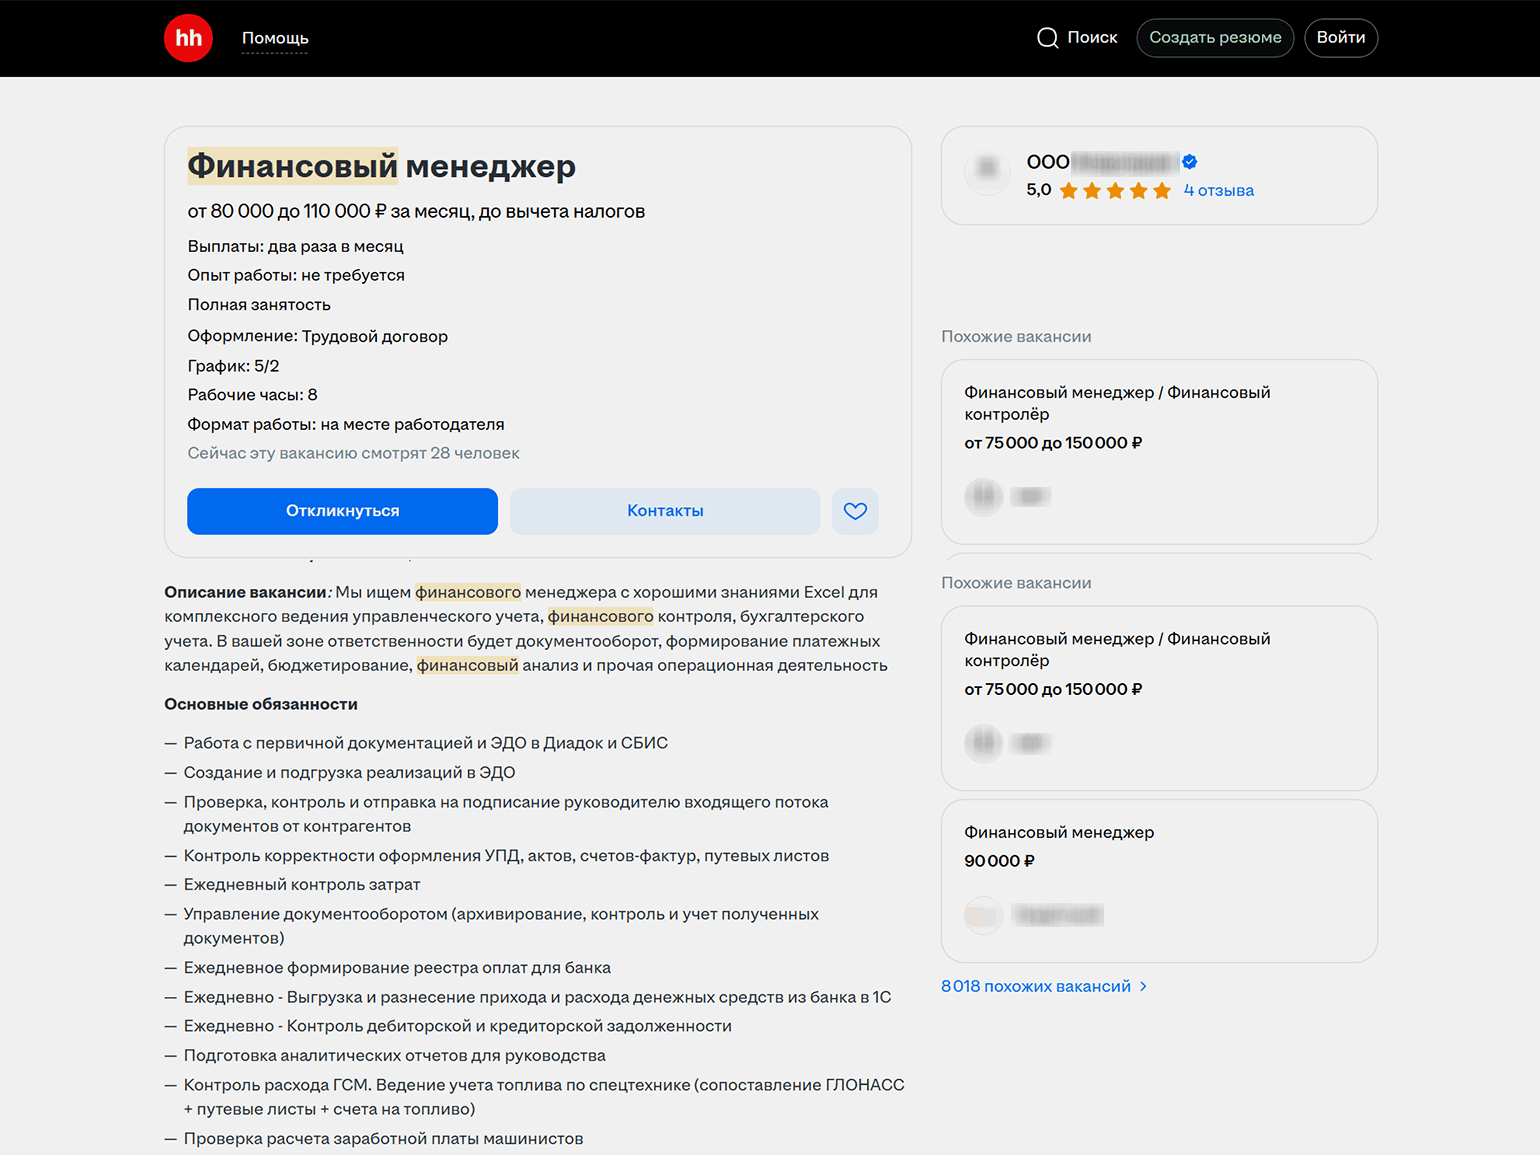Open the Поиск search link
1540x1155 pixels.
tap(1091, 38)
